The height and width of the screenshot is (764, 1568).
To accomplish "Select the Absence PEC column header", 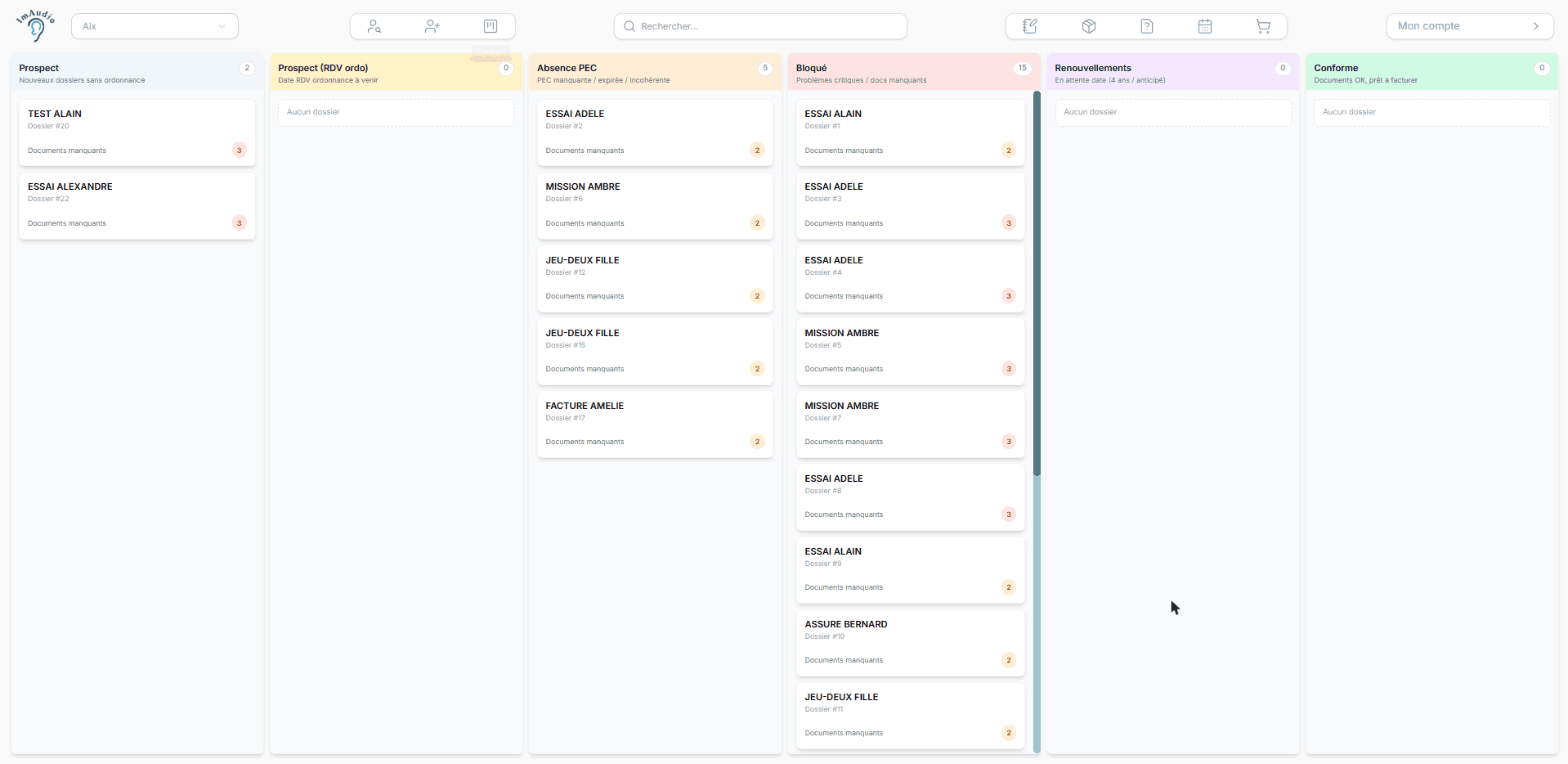I will [x=655, y=72].
